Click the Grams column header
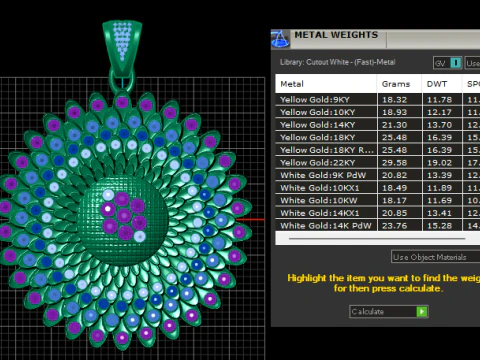 click(400, 84)
